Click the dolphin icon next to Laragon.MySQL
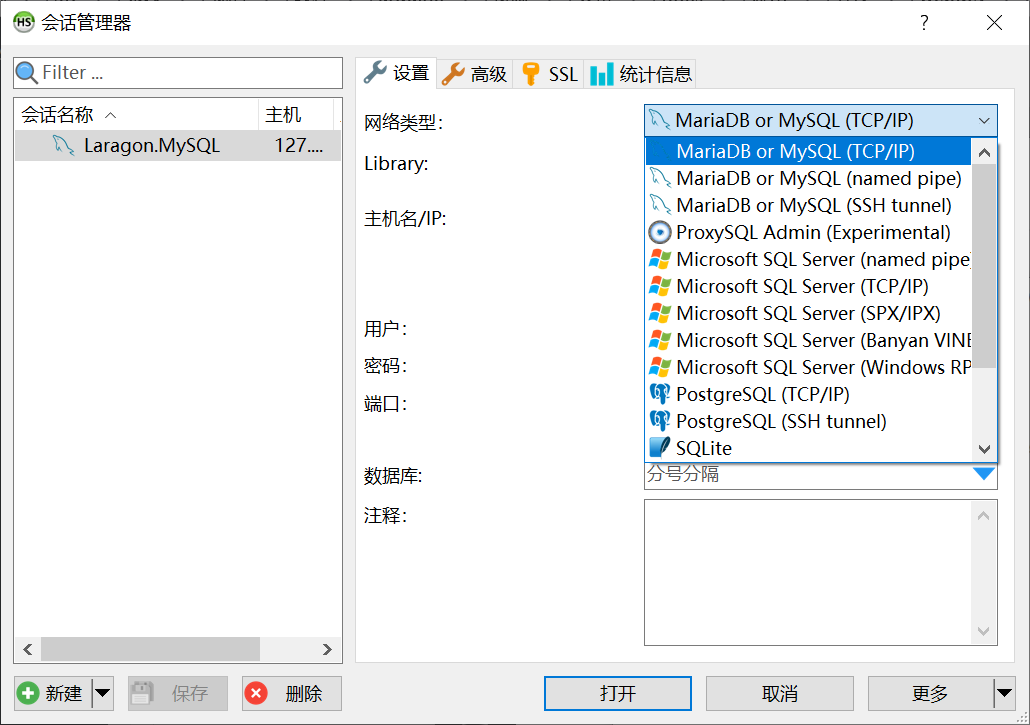Screen dimensions: 1030x725 tap(64, 145)
